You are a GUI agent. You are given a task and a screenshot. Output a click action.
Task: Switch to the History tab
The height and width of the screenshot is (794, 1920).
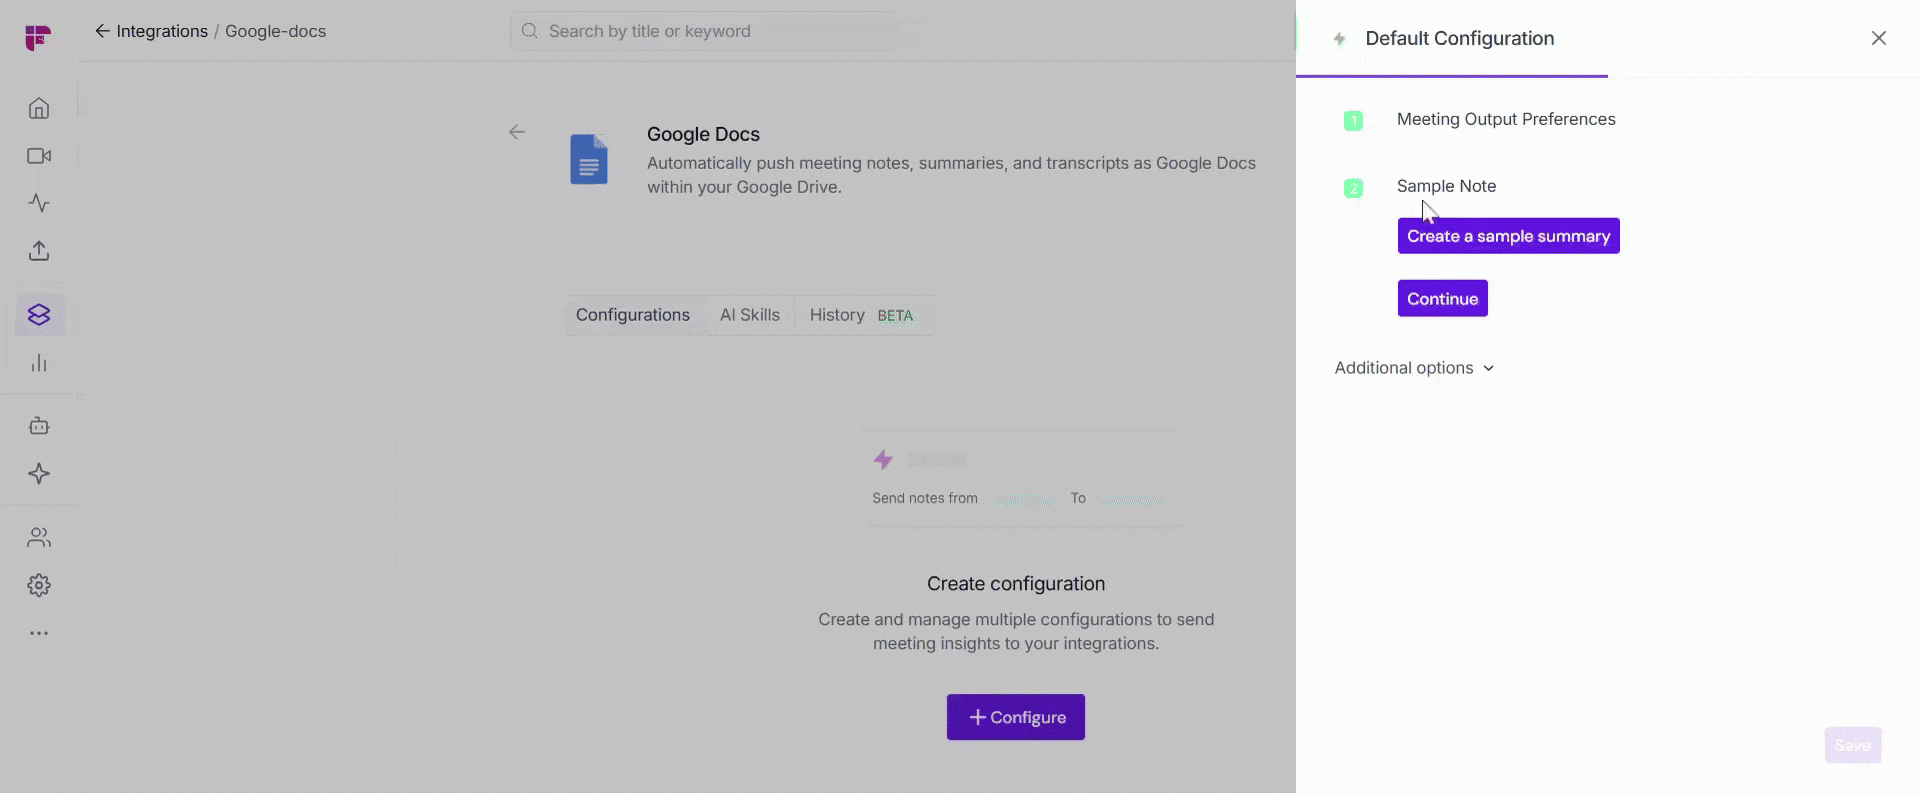click(838, 315)
